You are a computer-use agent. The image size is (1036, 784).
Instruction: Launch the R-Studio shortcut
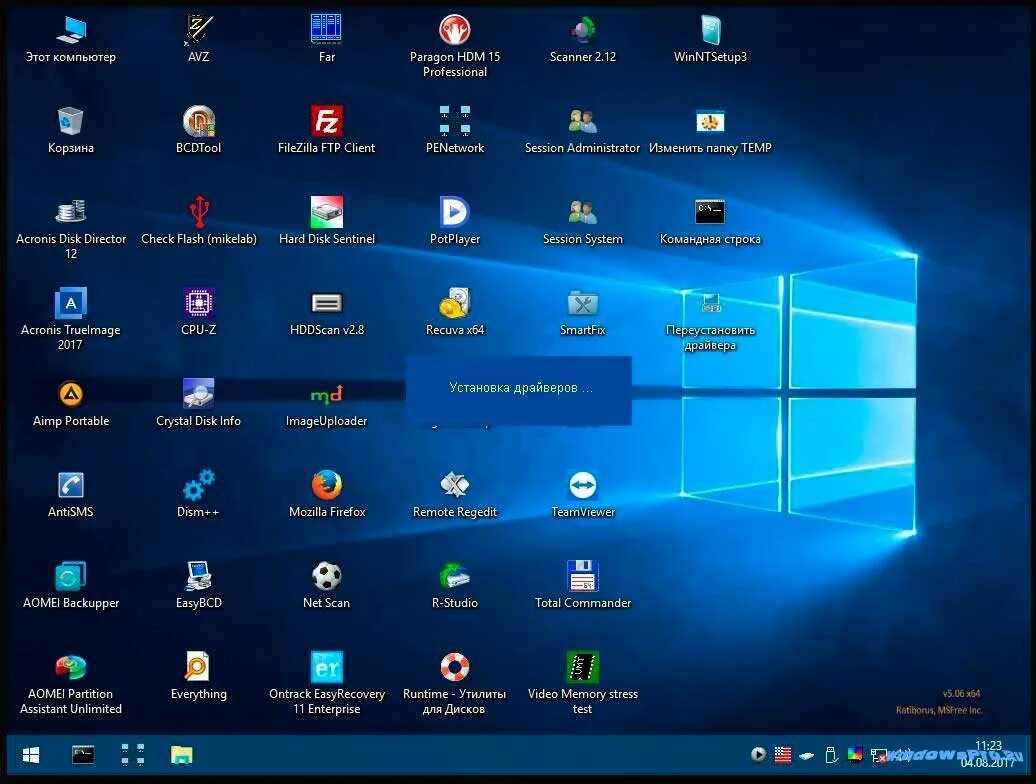(x=455, y=585)
